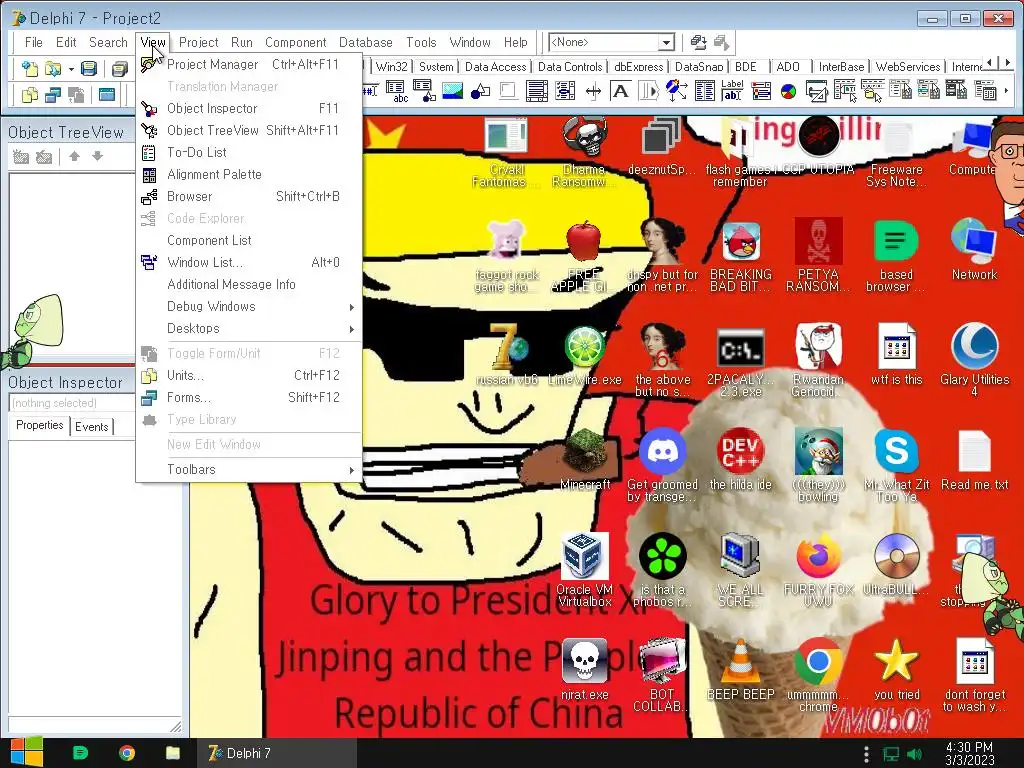Viewport: 1024px width, 768px height.
Task: Choose Project Manager from View menu
Action: pos(251,65)
